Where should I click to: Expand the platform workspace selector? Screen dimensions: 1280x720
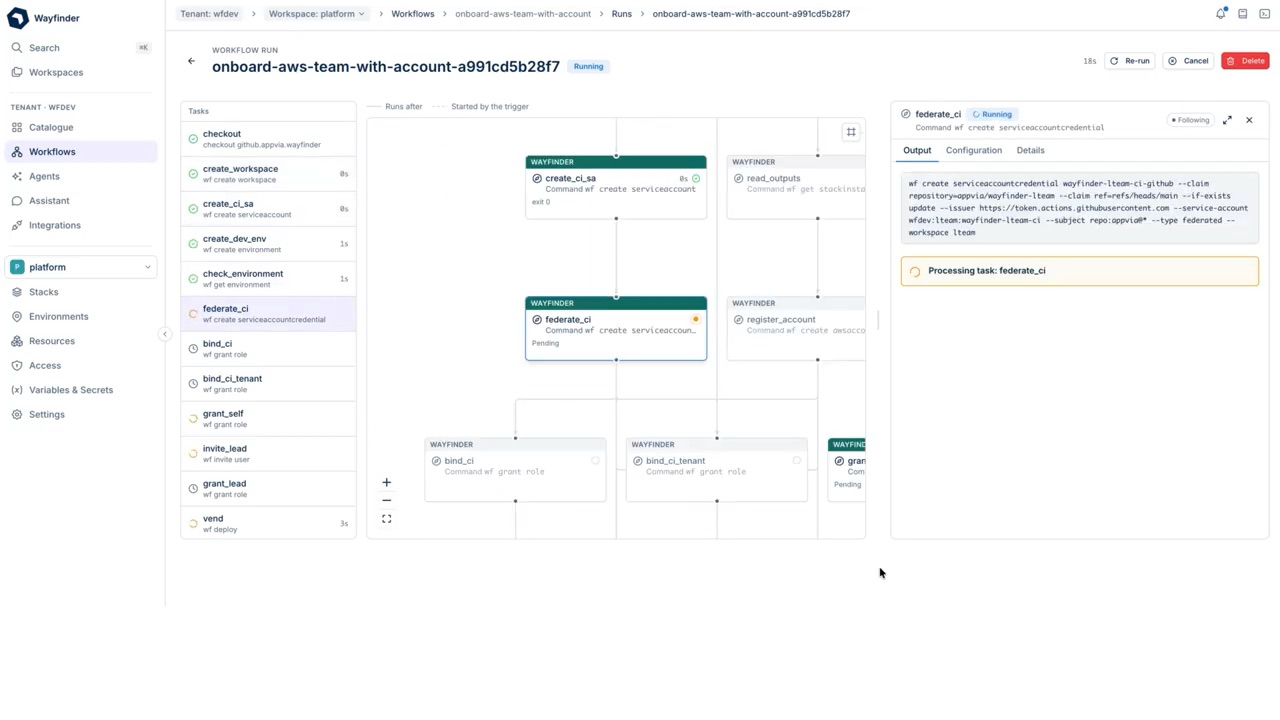[x=81, y=267]
